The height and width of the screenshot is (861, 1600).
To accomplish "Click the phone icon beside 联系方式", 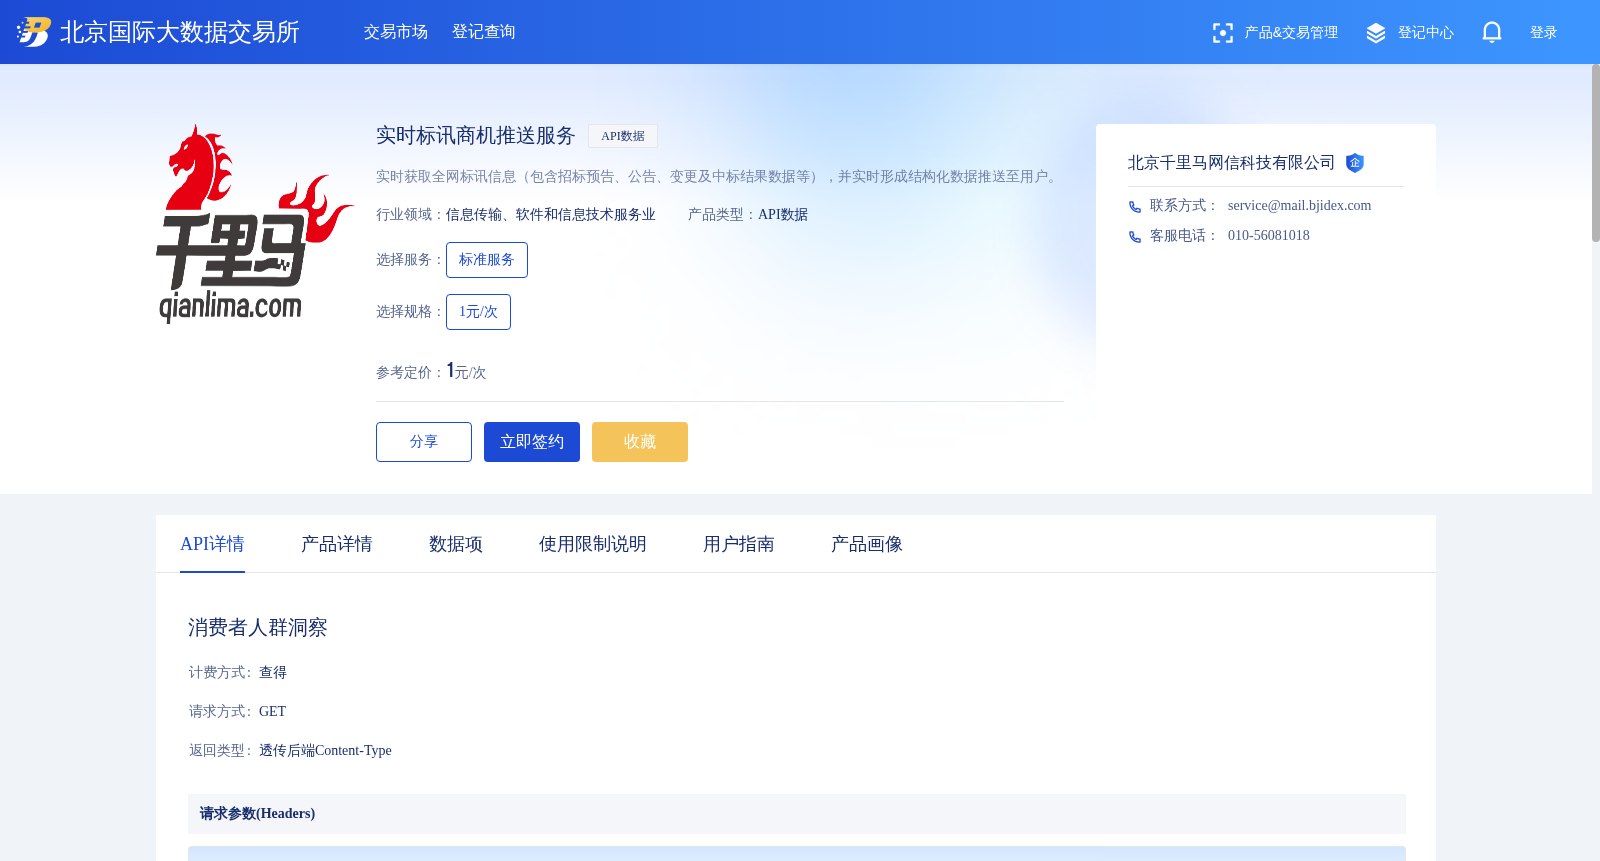I will [x=1135, y=207].
